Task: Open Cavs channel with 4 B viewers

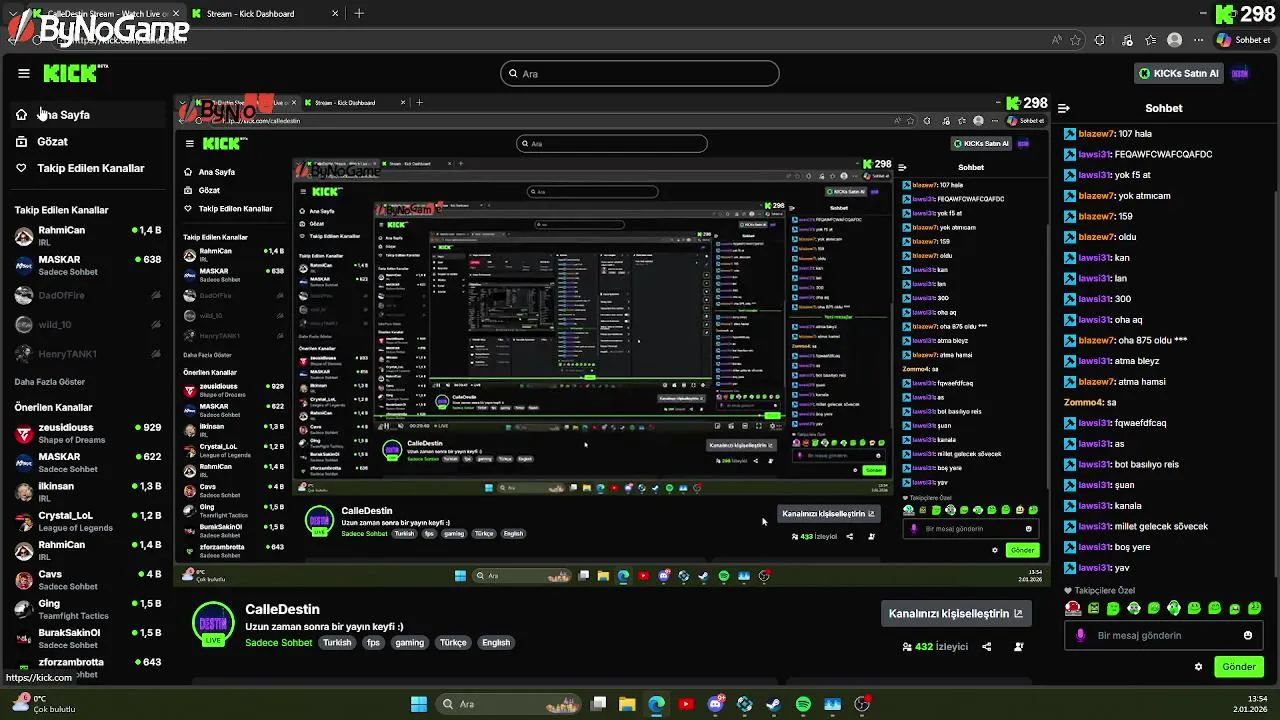Action: pos(88,580)
